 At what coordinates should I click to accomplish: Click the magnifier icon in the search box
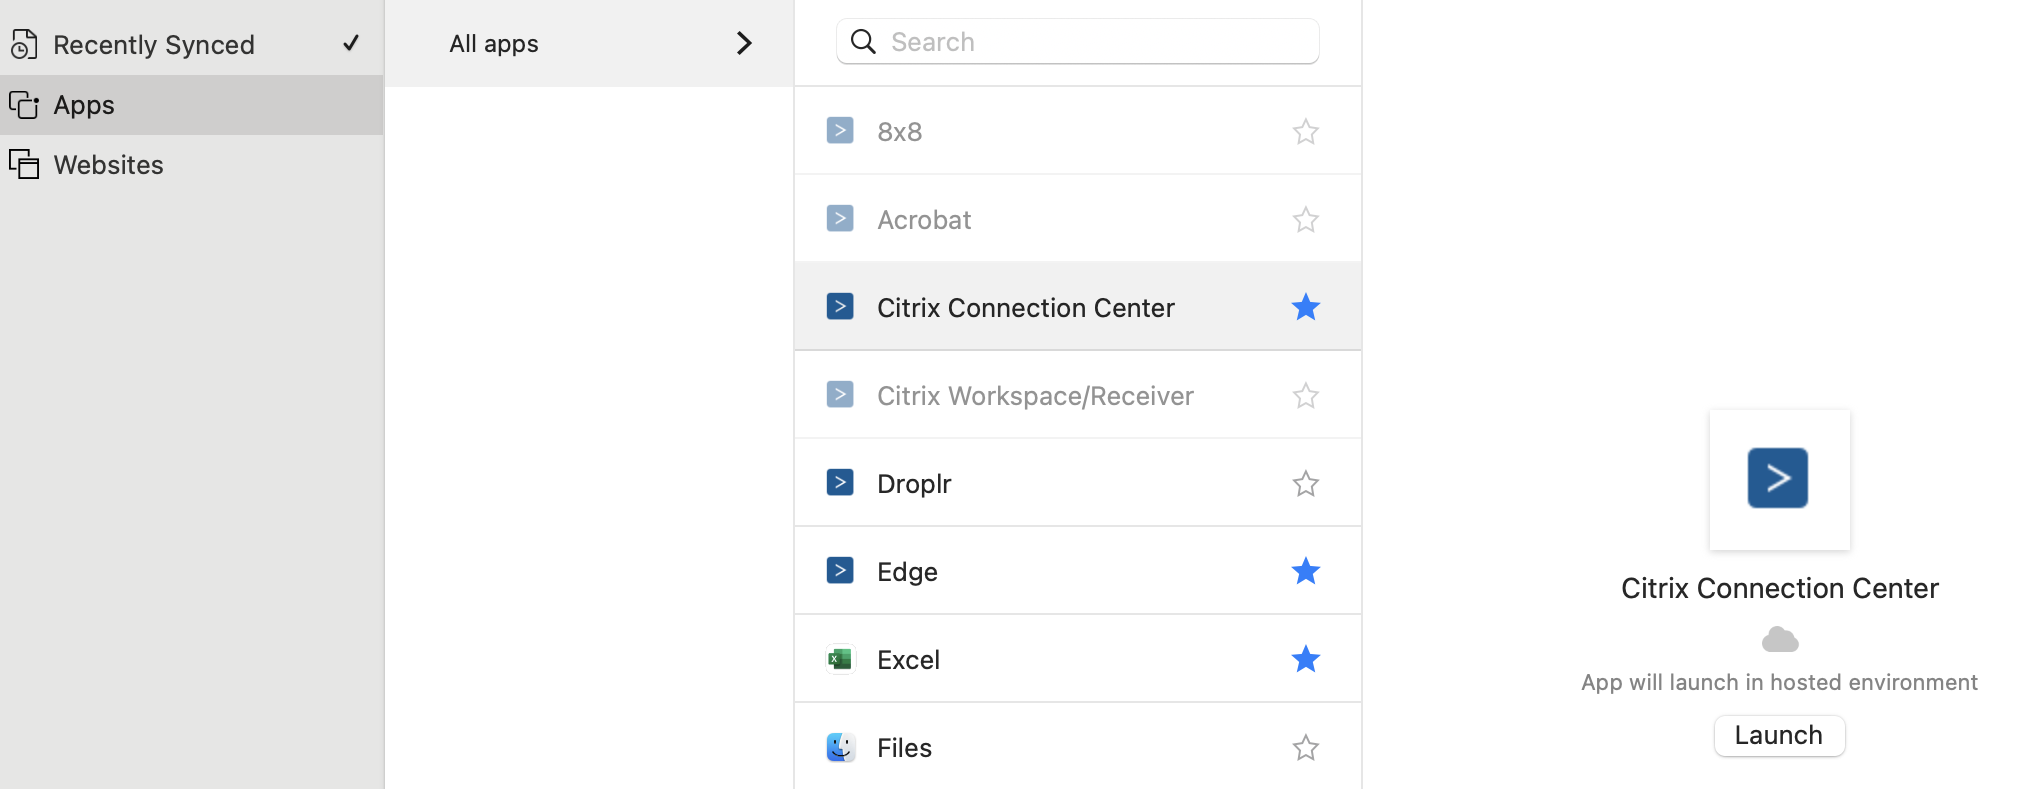pyautogui.click(x=863, y=42)
